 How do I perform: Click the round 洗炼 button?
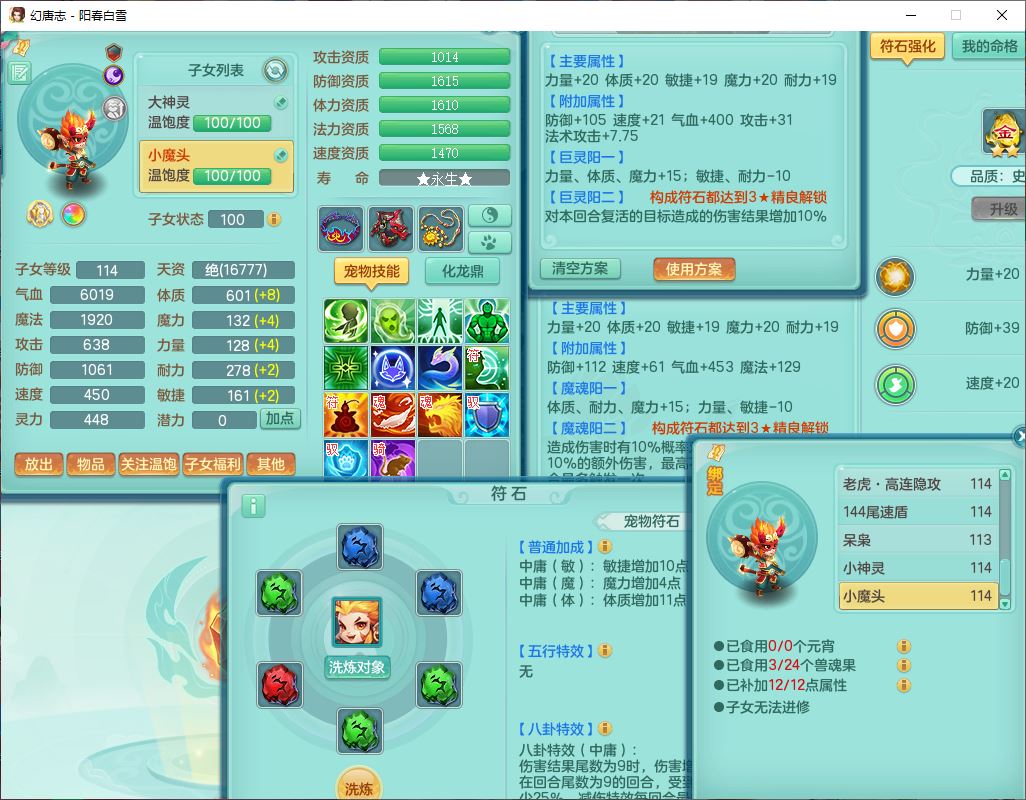359,785
